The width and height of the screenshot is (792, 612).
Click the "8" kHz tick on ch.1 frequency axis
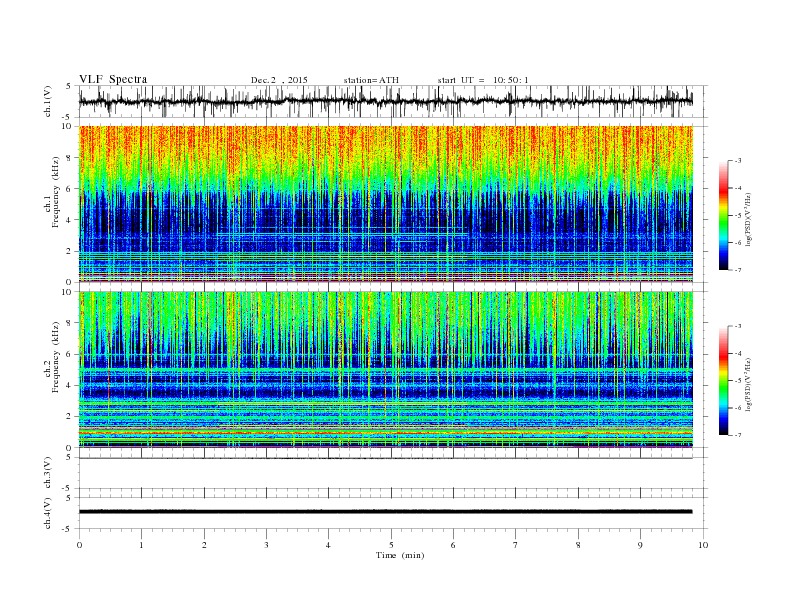tap(69, 158)
